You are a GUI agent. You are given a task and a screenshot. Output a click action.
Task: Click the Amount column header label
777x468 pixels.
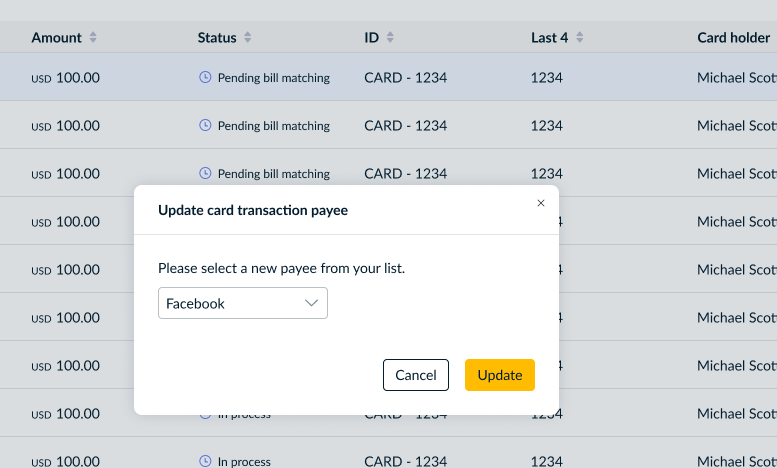click(56, 38)
